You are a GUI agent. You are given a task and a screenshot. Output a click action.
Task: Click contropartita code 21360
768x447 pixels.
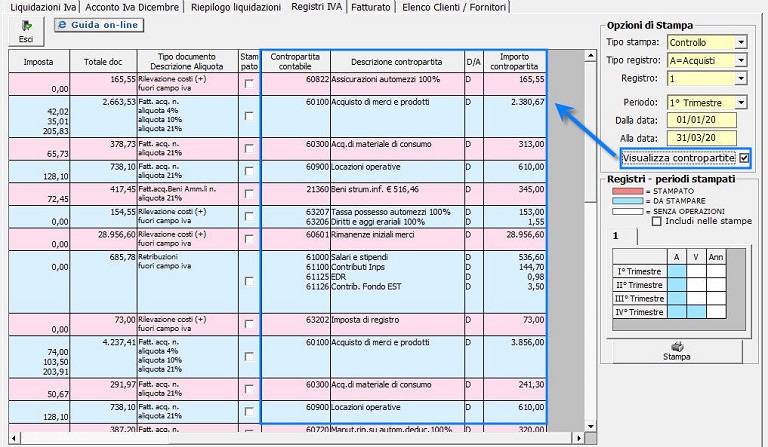[x=317, y=189]
